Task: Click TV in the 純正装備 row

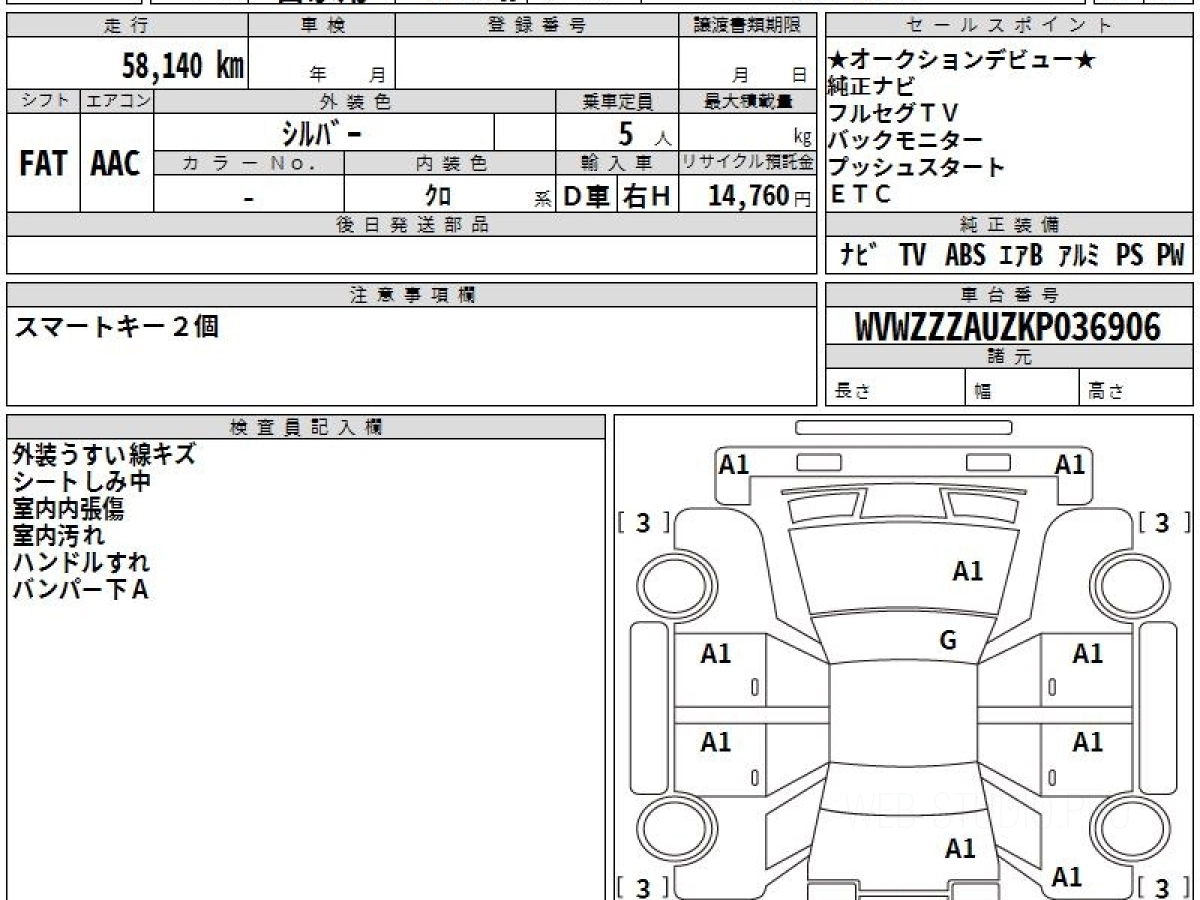Action: (x=912, y=255)
